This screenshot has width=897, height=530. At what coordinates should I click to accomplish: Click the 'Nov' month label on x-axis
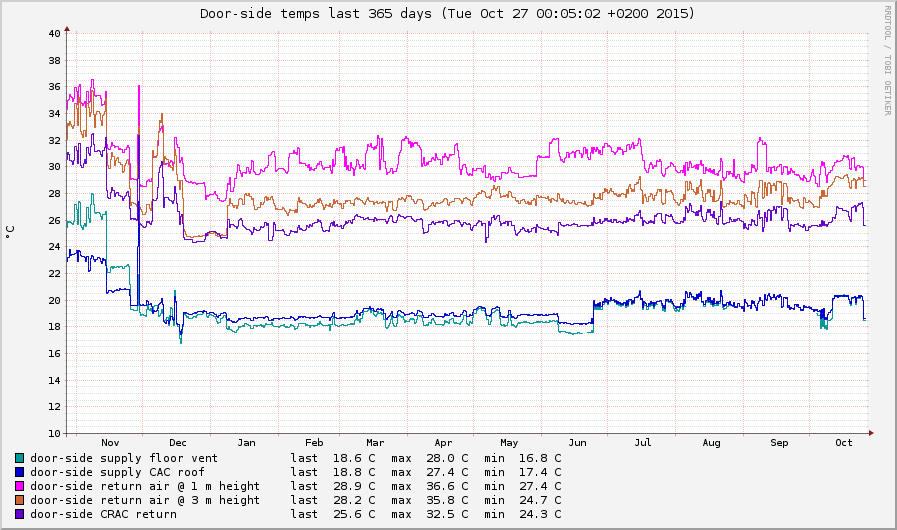(110, 443)
